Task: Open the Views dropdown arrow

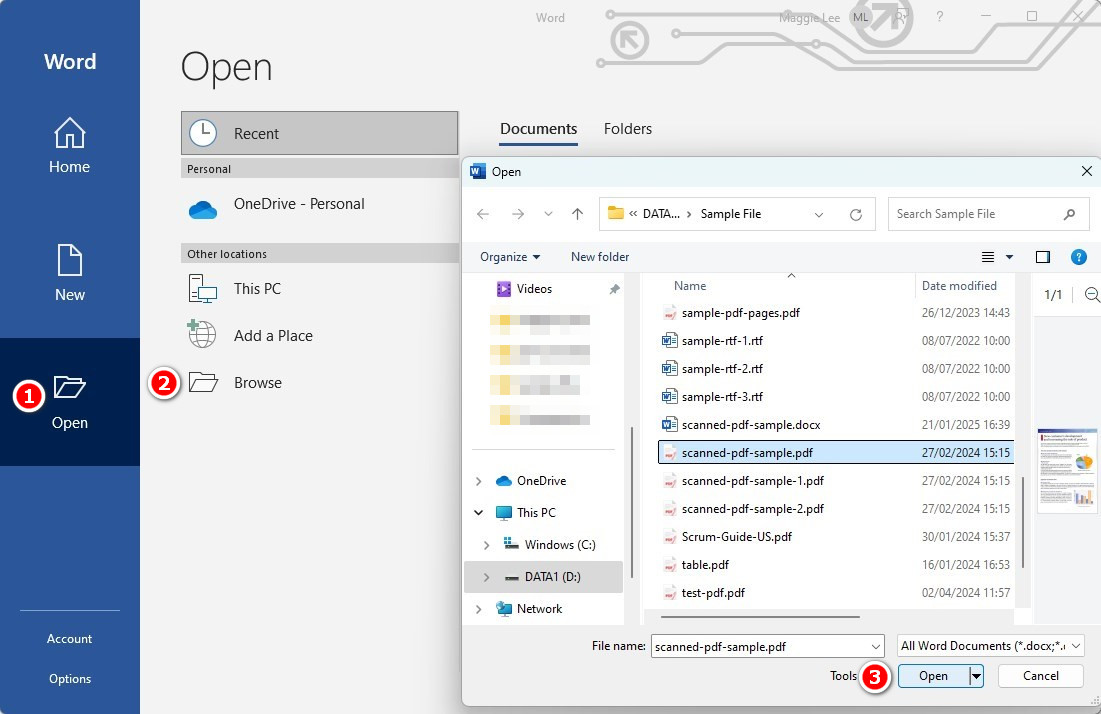Action: 1010,257
